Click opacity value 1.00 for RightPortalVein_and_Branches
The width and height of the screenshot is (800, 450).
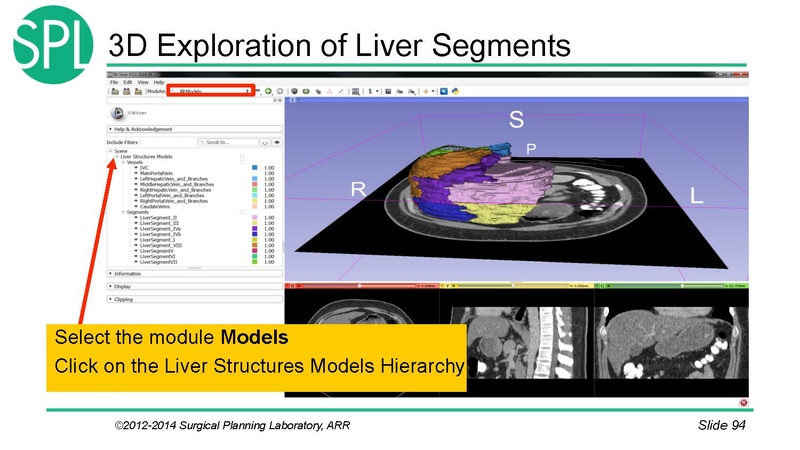[x=269, y=201]
